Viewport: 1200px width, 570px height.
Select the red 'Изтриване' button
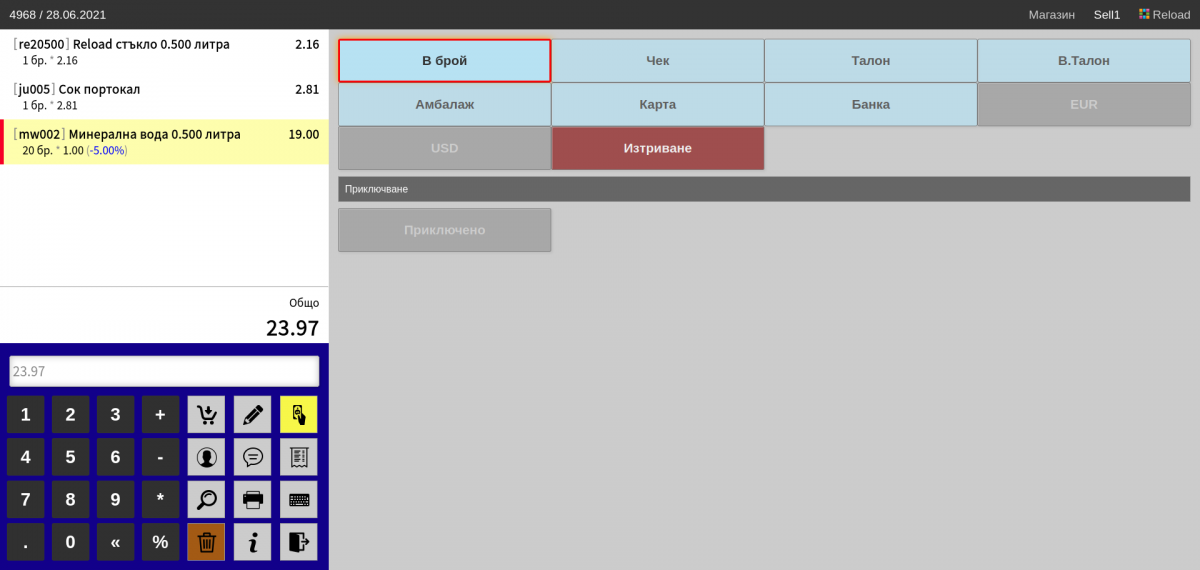[x=657, y=148]
